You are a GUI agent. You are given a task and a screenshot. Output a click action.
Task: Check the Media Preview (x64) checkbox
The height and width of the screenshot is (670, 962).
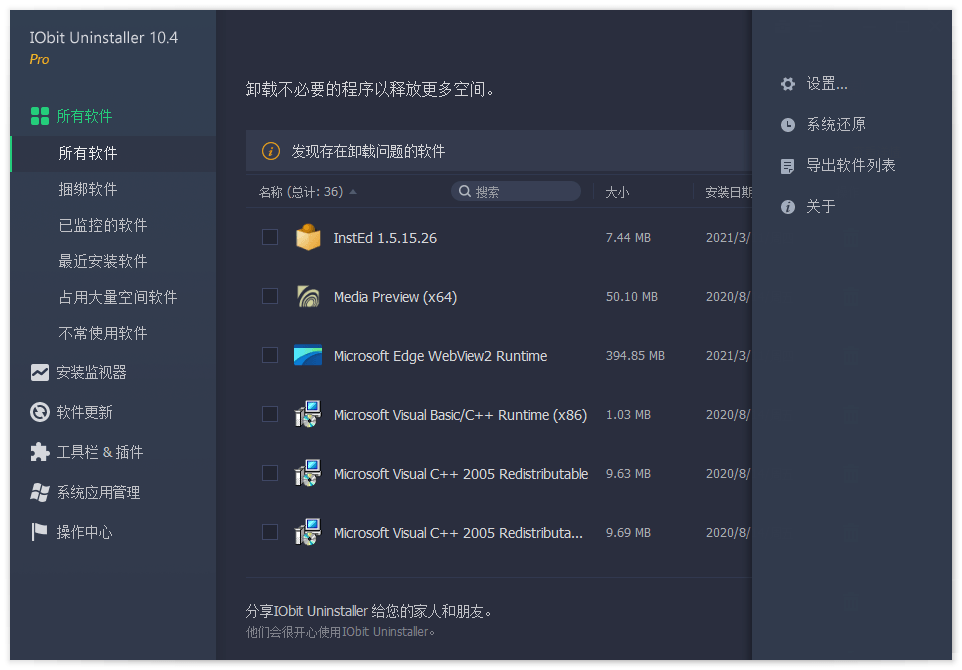pos(270,296)
